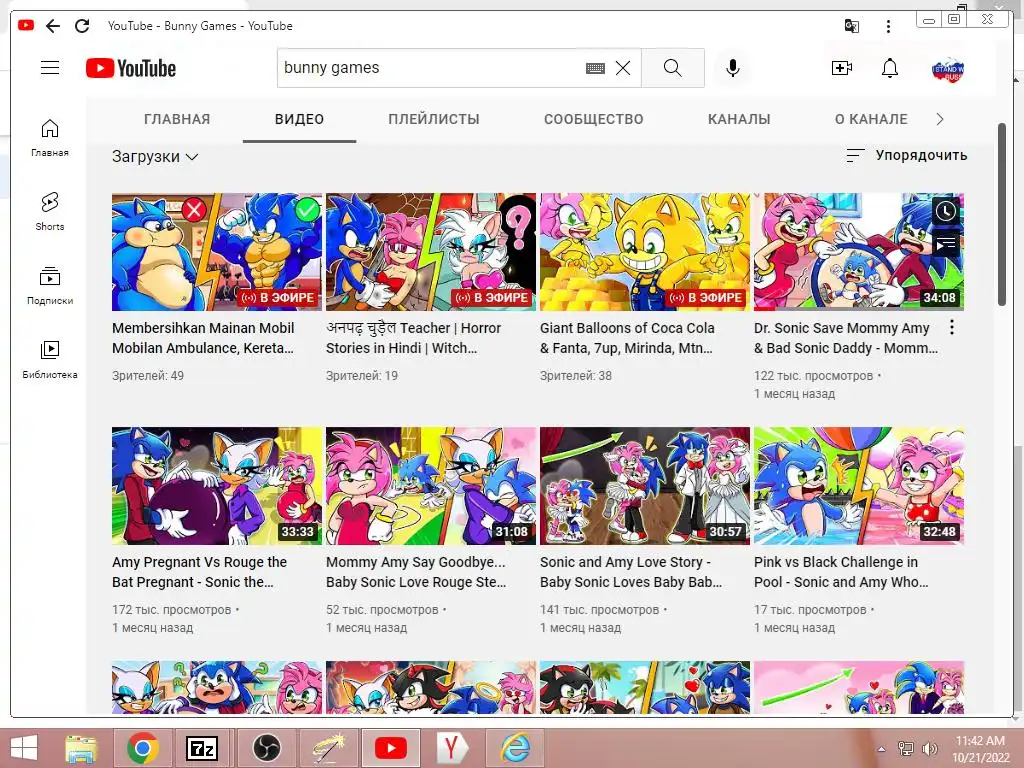Click the translate page icon

pyautogui.click(x=852, y=26)
